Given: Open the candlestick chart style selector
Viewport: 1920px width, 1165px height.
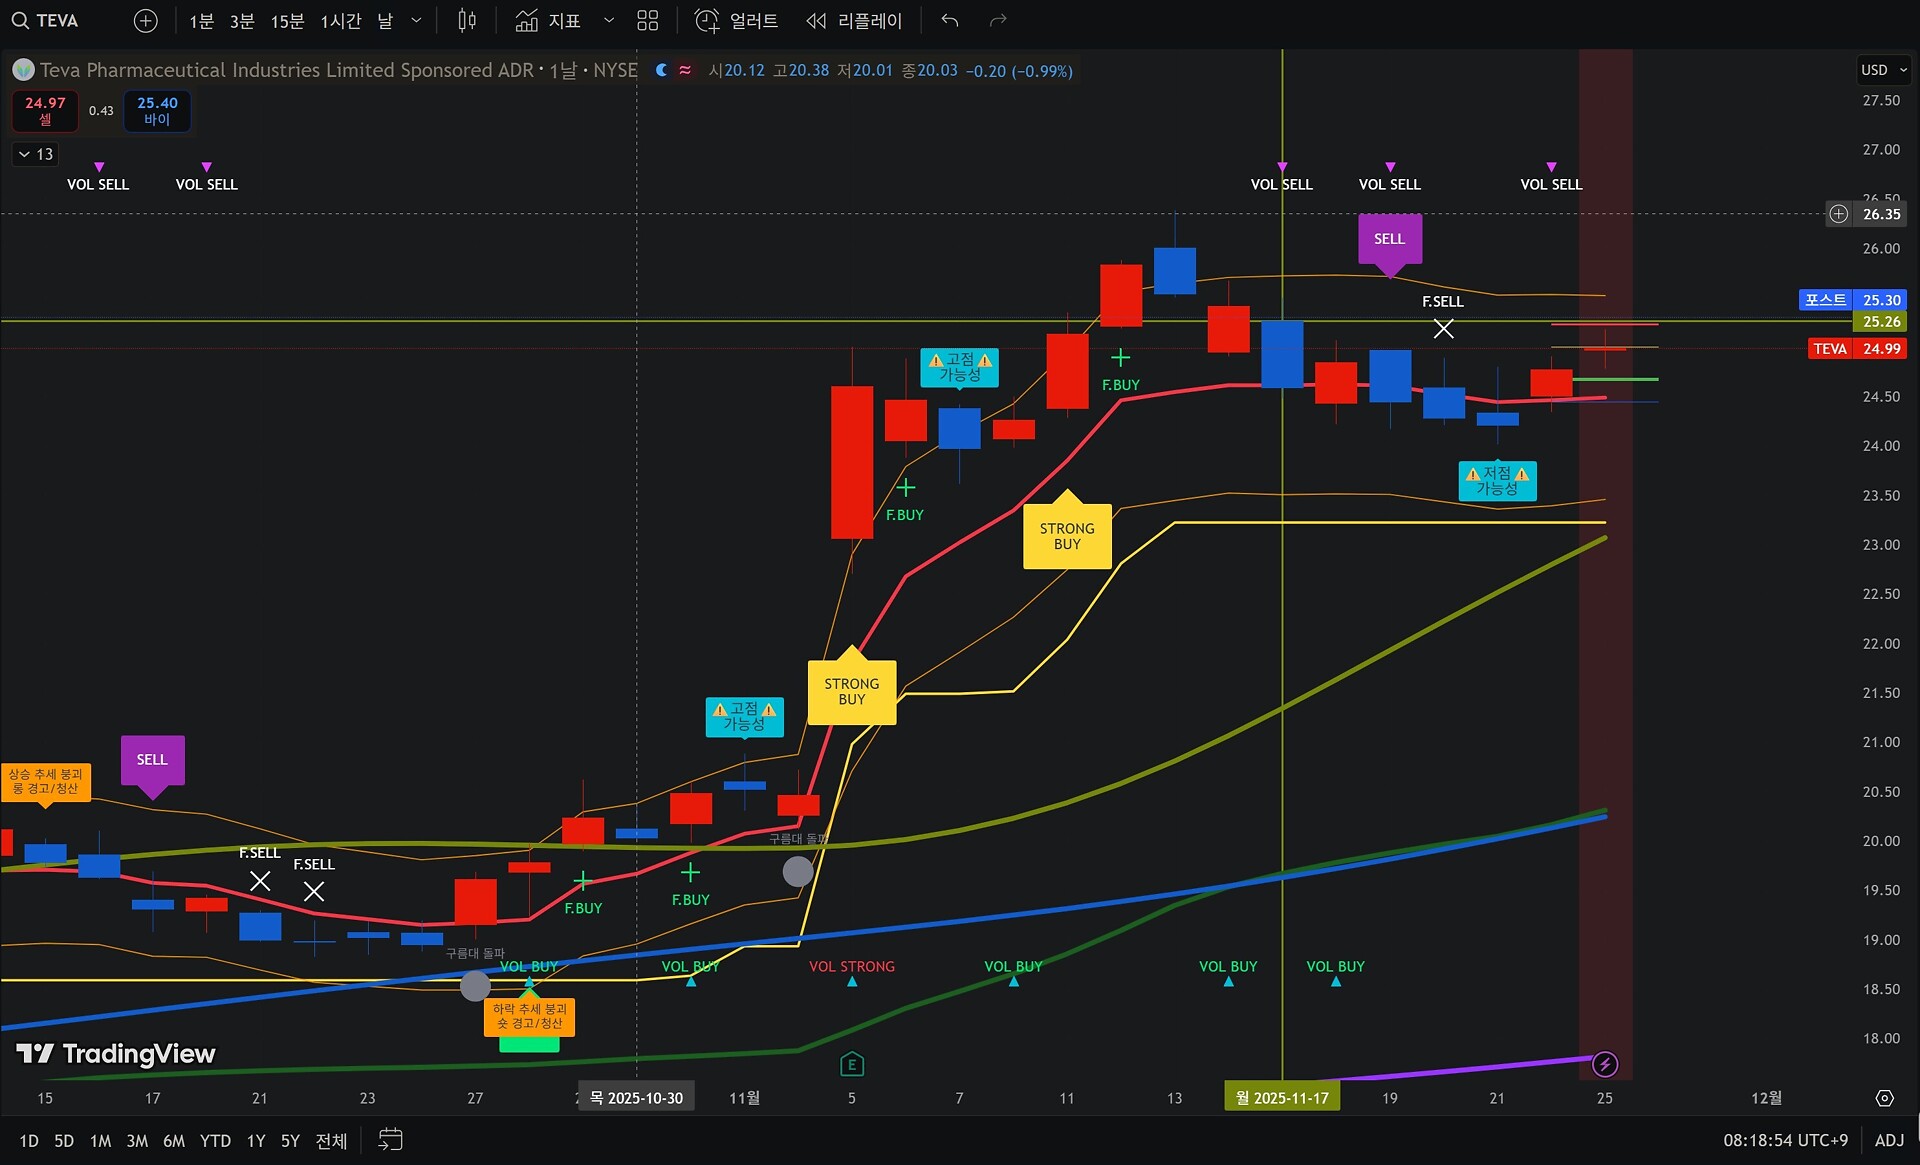Looking at the screenshot, I should pyautogui.click(x=466, y=20).
